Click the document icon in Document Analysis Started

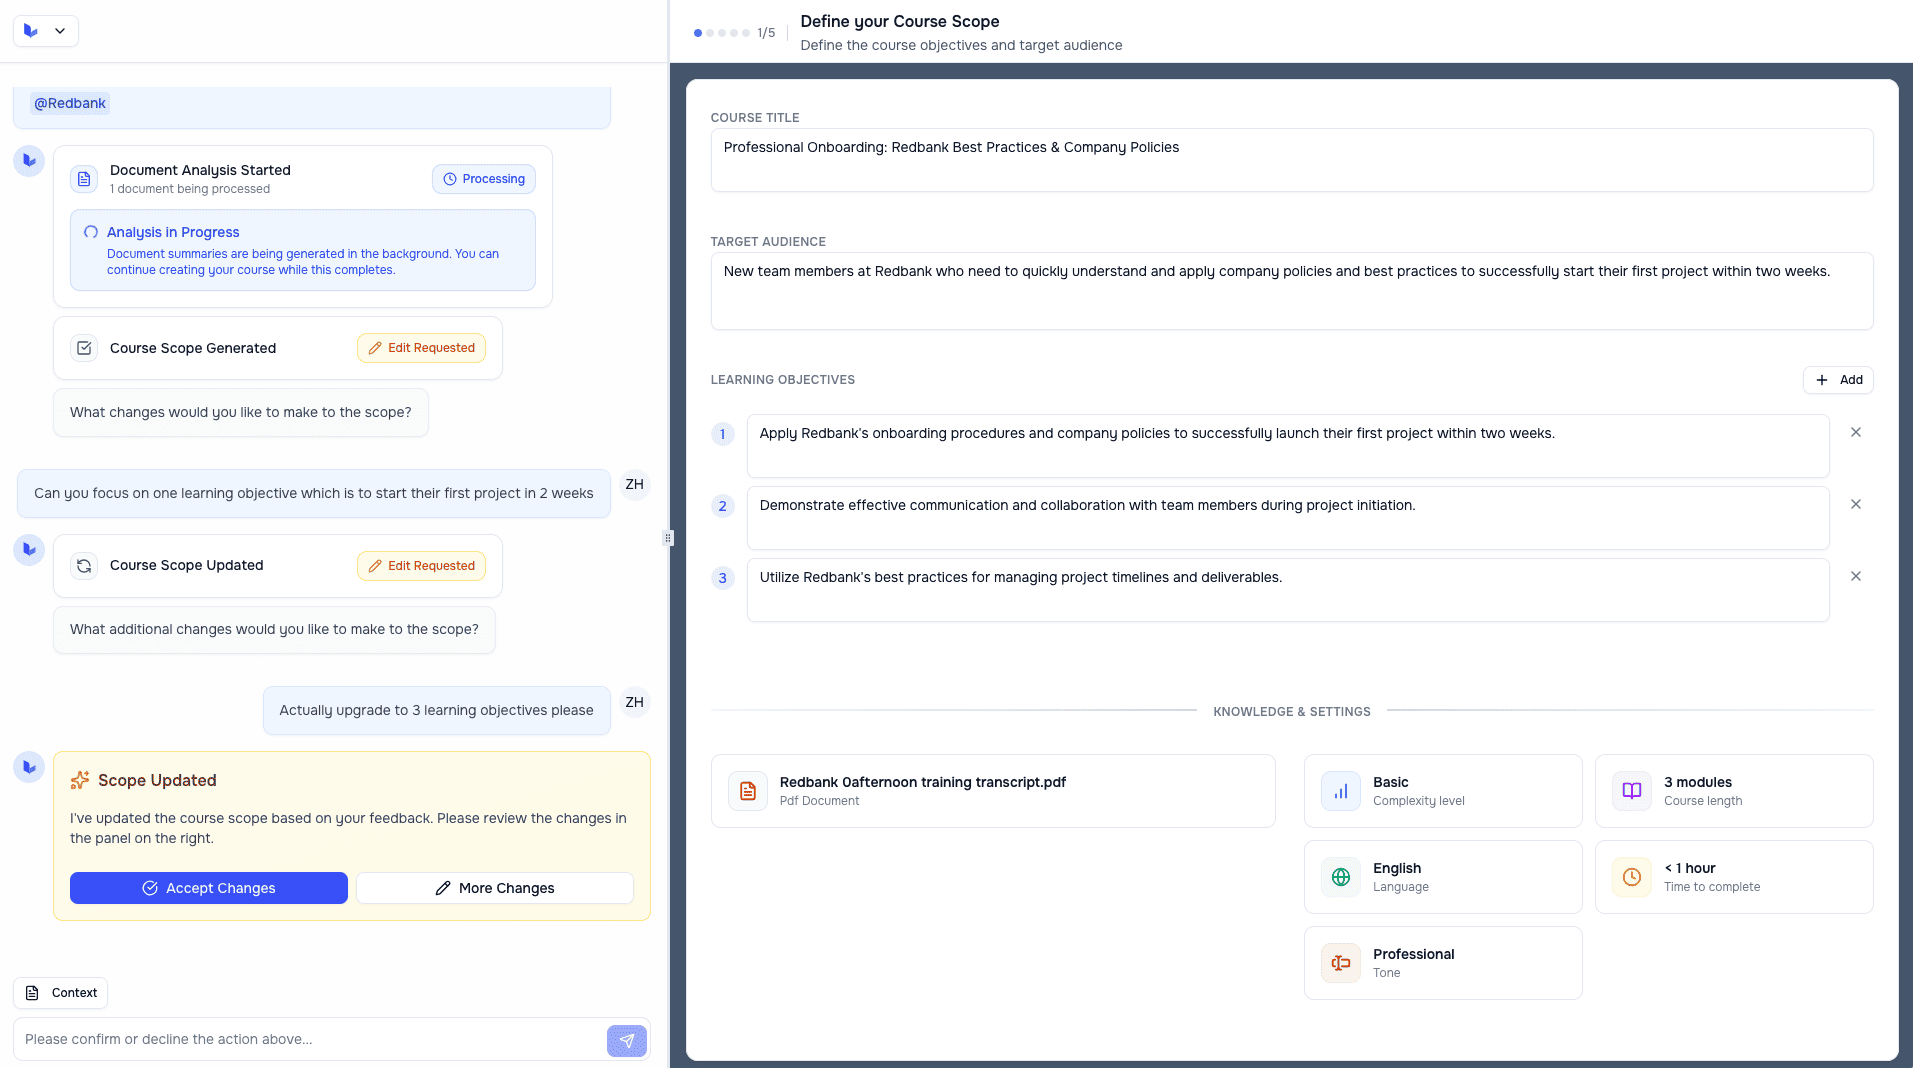pos(84,178)
